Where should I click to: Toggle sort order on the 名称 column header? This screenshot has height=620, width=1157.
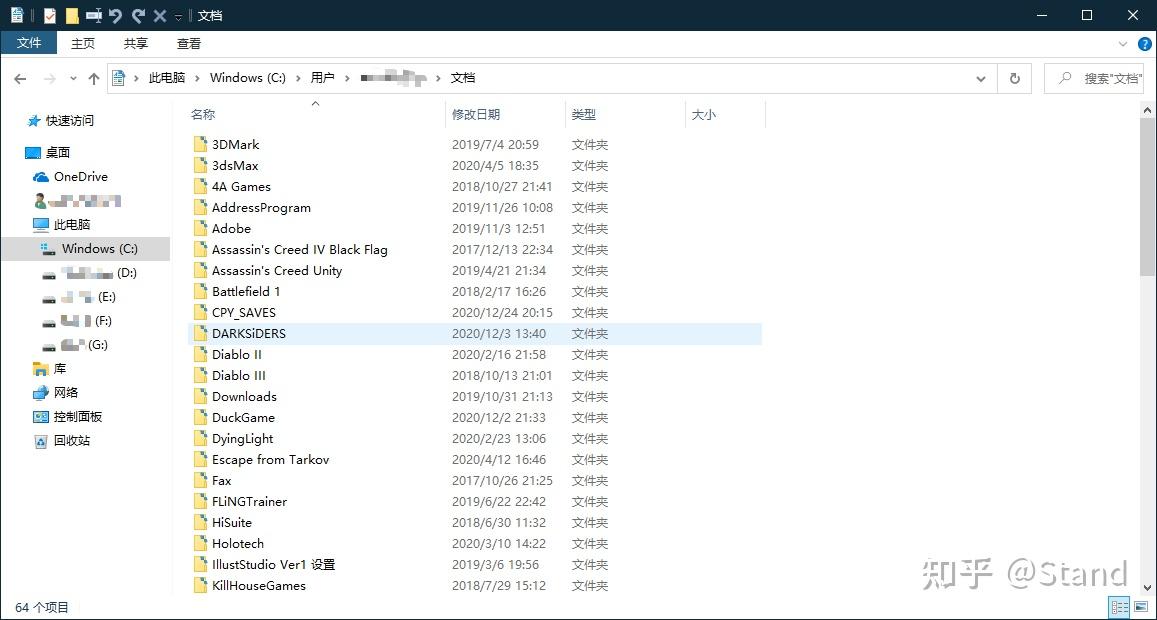point(203,114)
